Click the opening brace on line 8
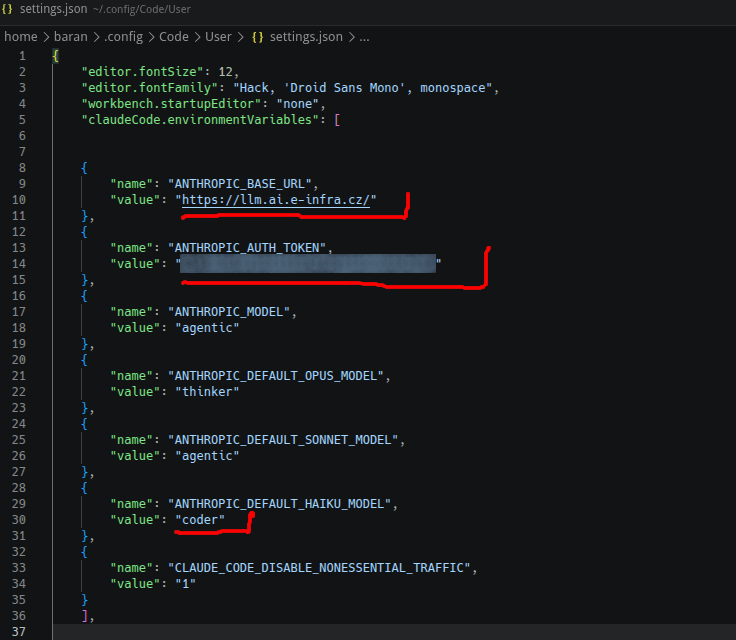This screenshot has width=736, height=640. (84, 168)
